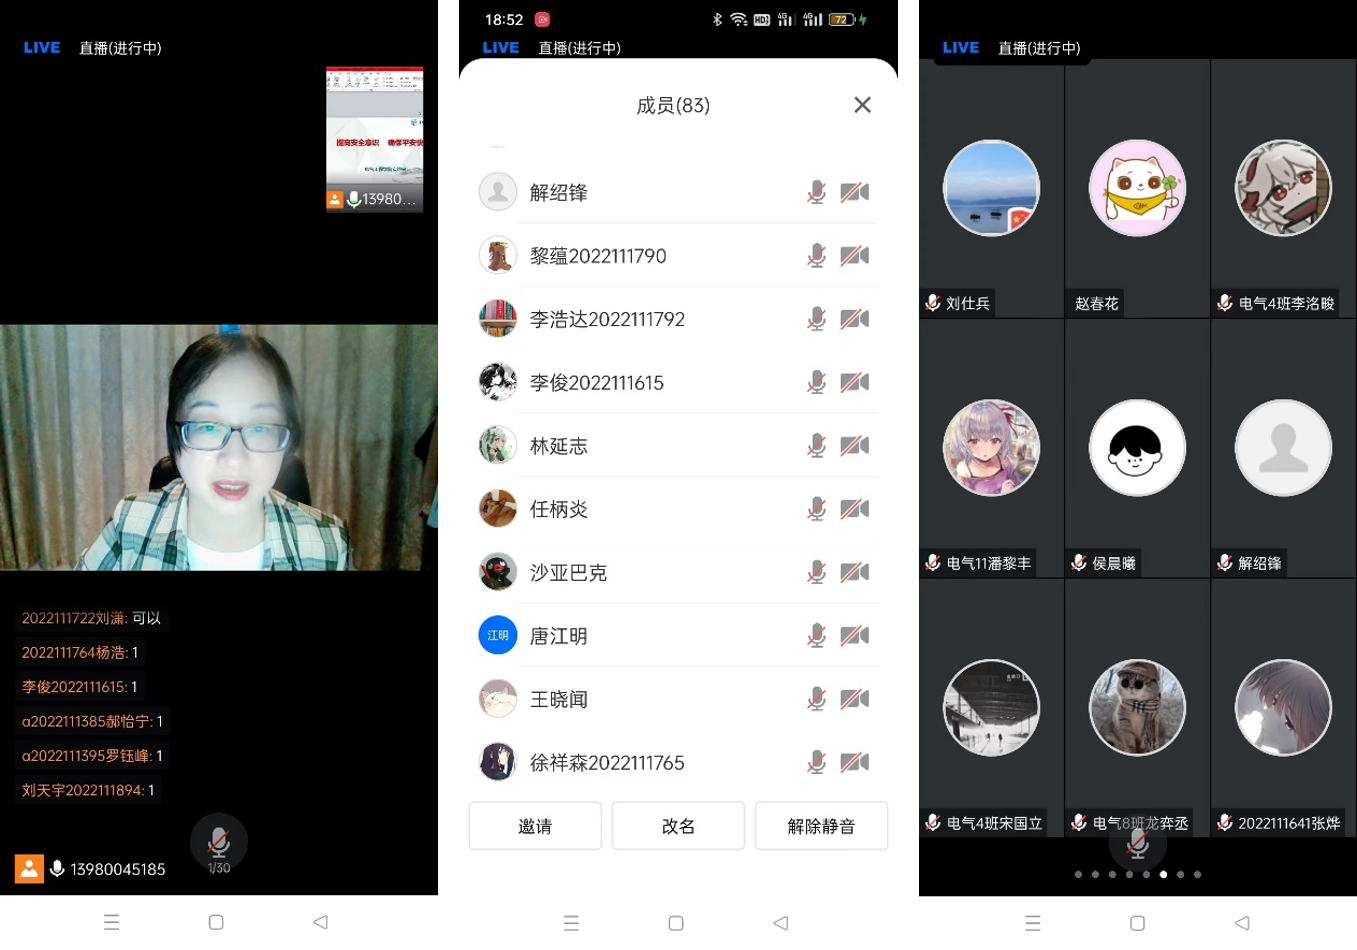Click 唐江明 blue avatar in member list
This screenshot has width=1357, height=950.
click(x=498, y=636)
